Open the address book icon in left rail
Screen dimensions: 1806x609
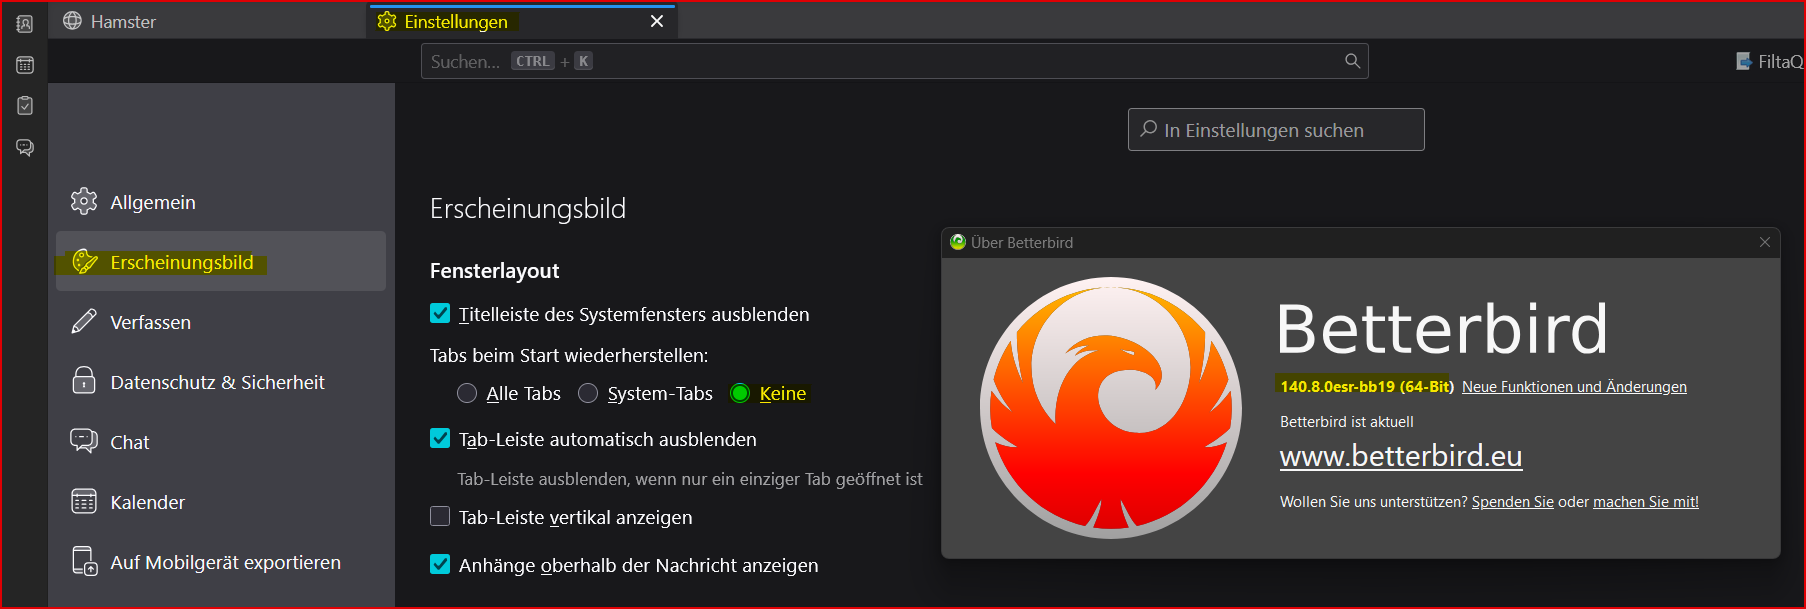point(25,23)
